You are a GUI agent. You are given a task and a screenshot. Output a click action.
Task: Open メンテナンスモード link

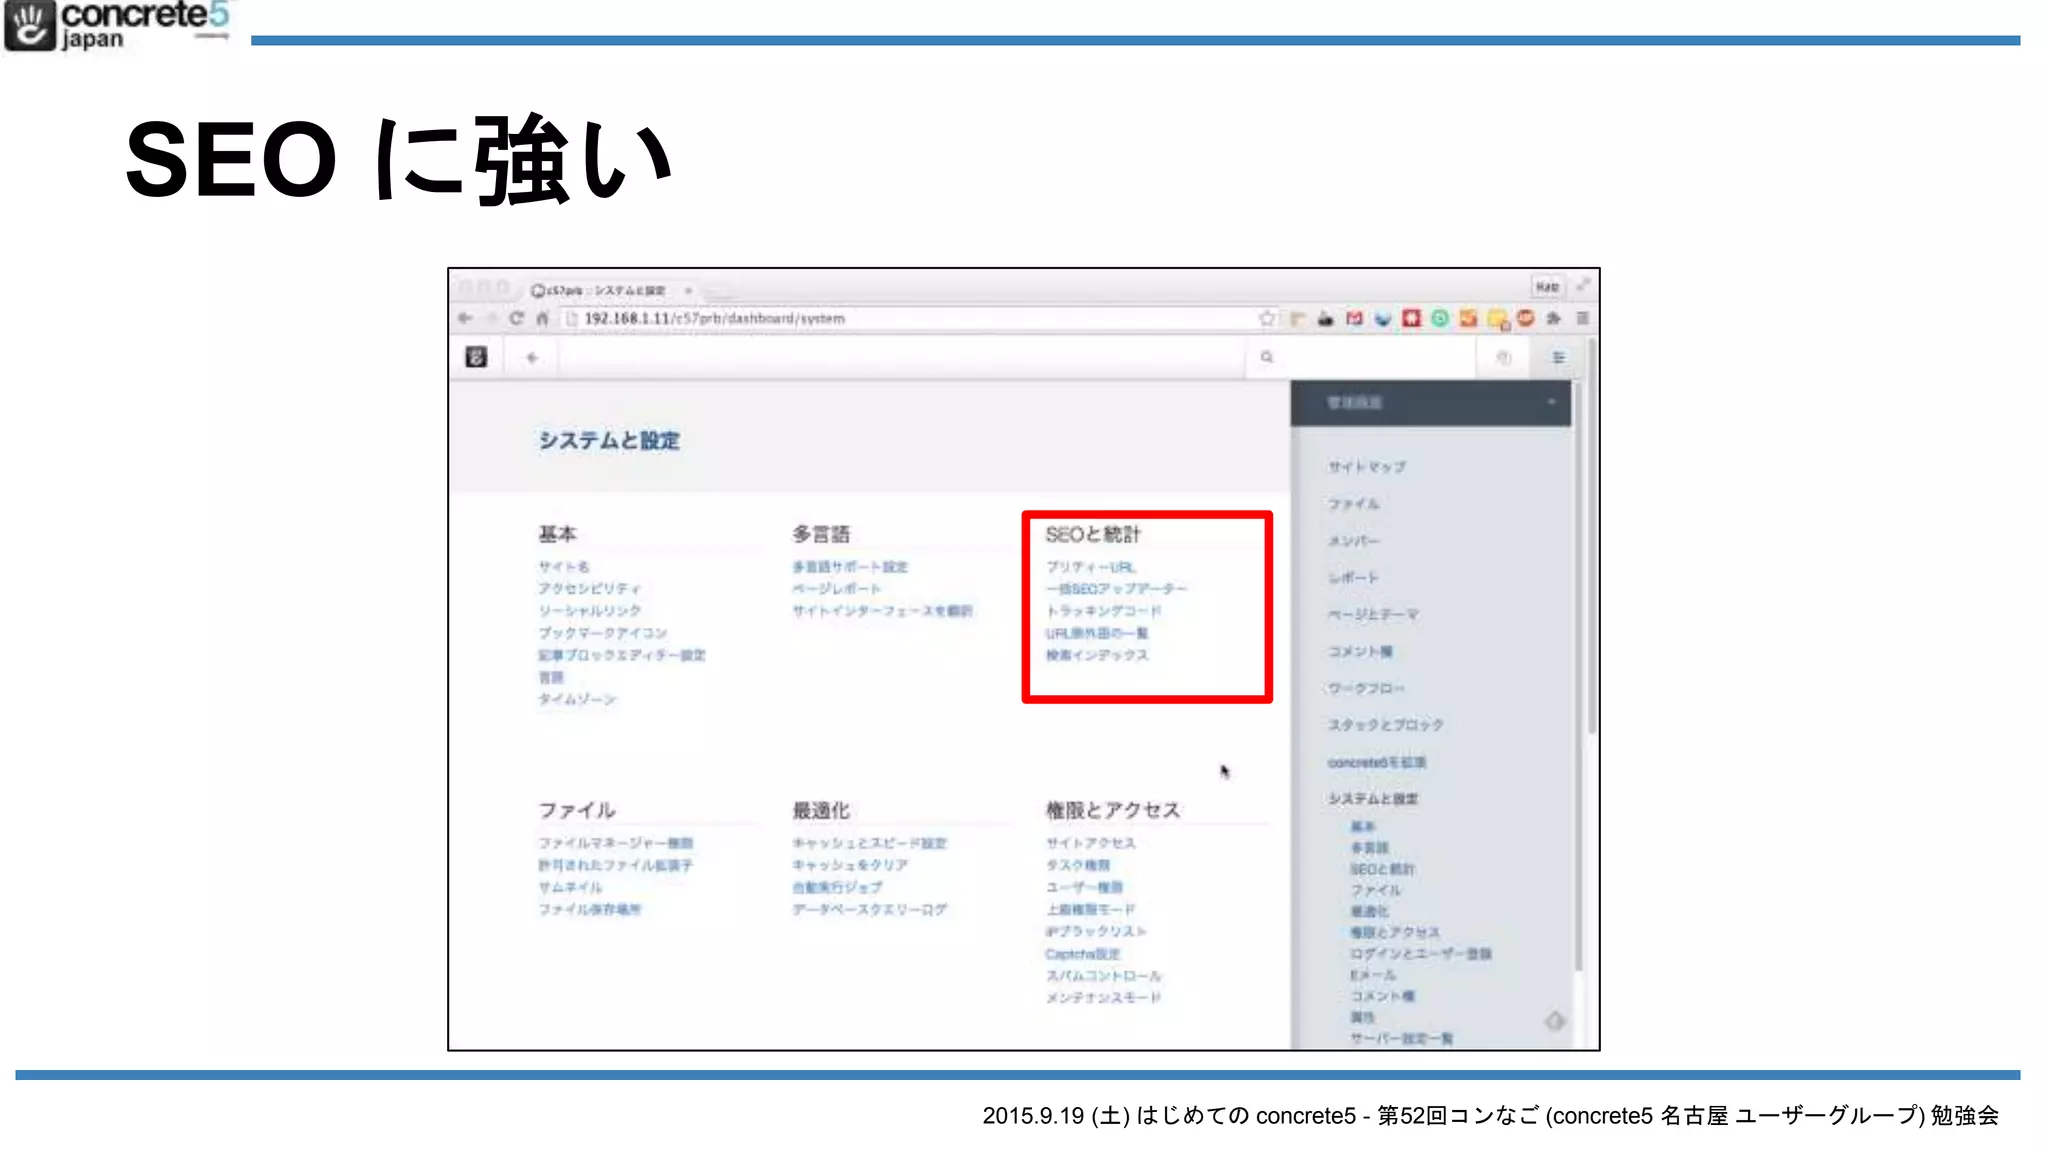pos(1103,997)
